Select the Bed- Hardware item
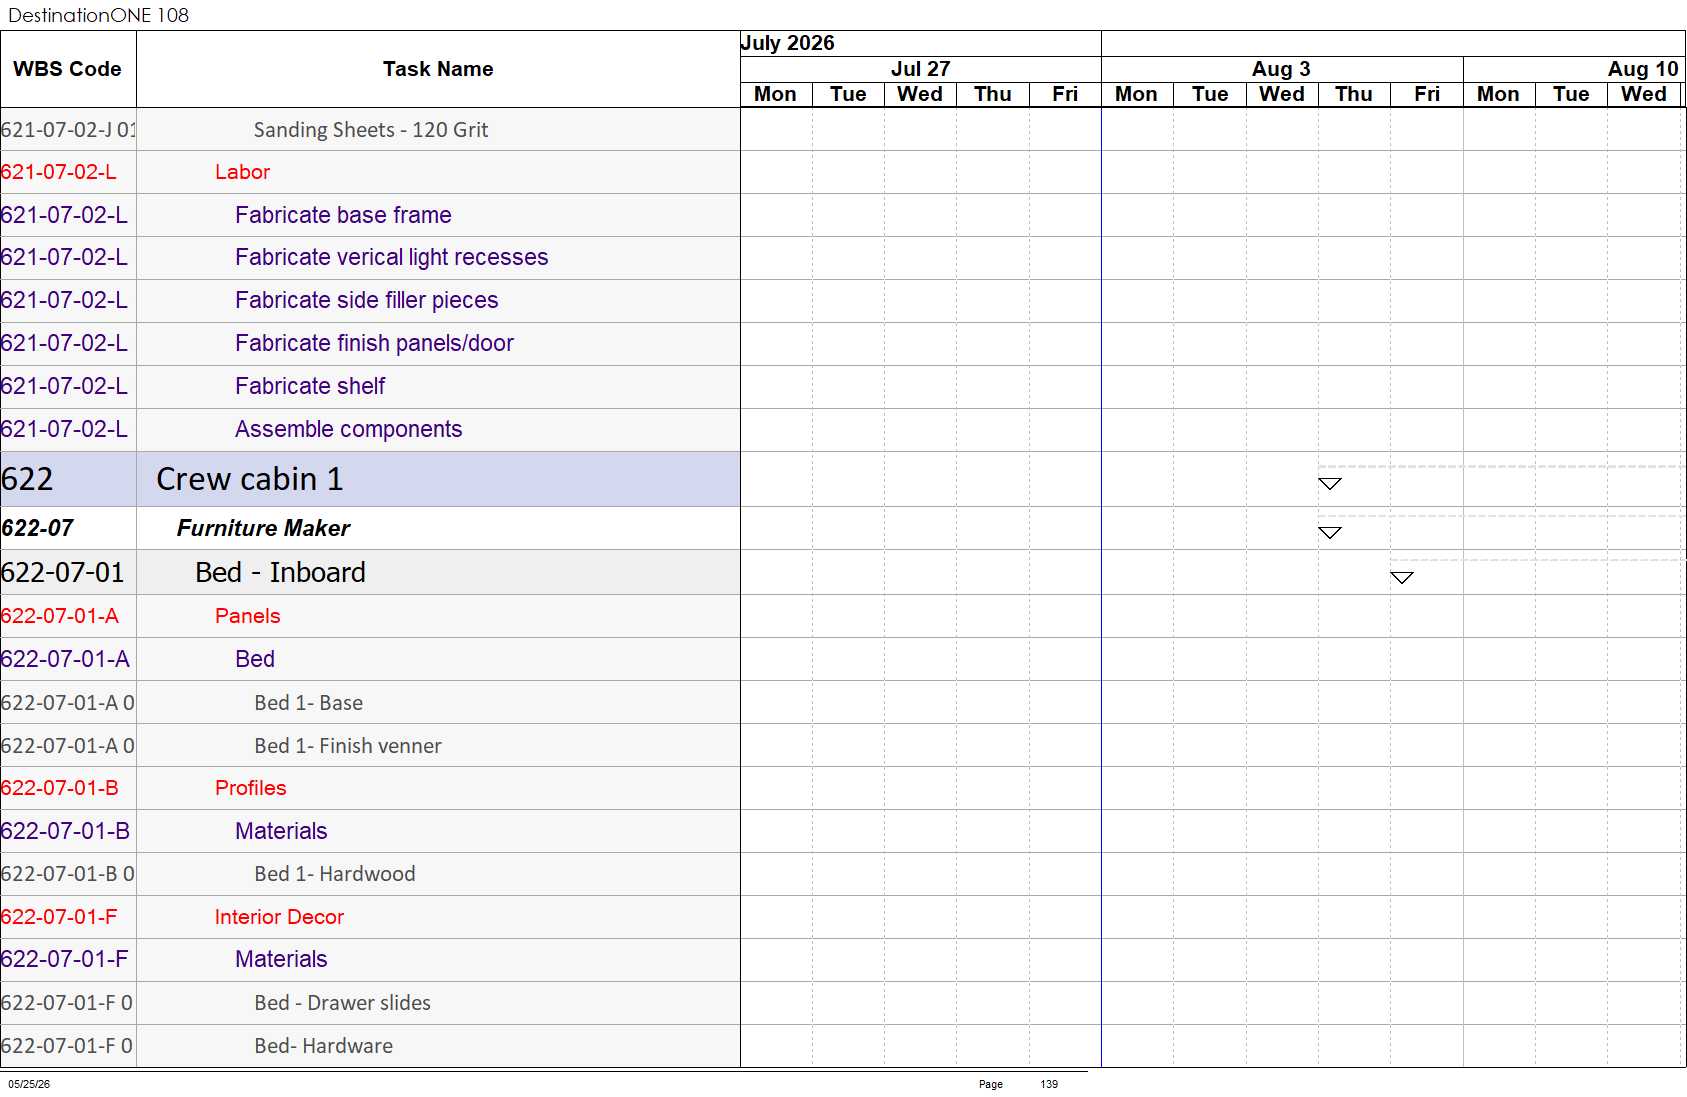The height and width of the screenshot is (1097, 1687). coord(370,1046)
